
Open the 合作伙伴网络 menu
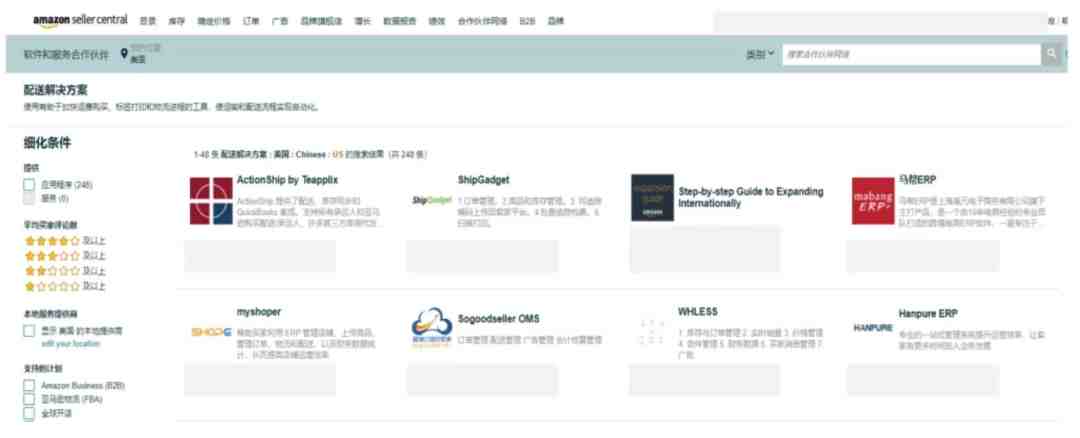tap(482, 21)
